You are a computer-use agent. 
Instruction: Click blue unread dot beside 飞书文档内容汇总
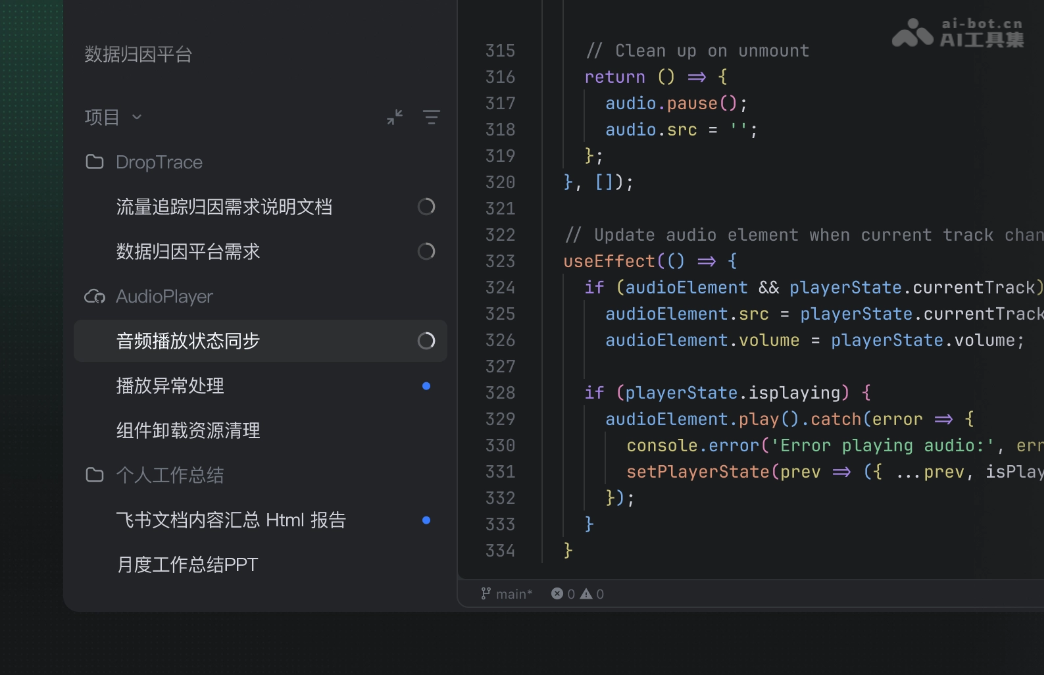(x=426, y=520)
